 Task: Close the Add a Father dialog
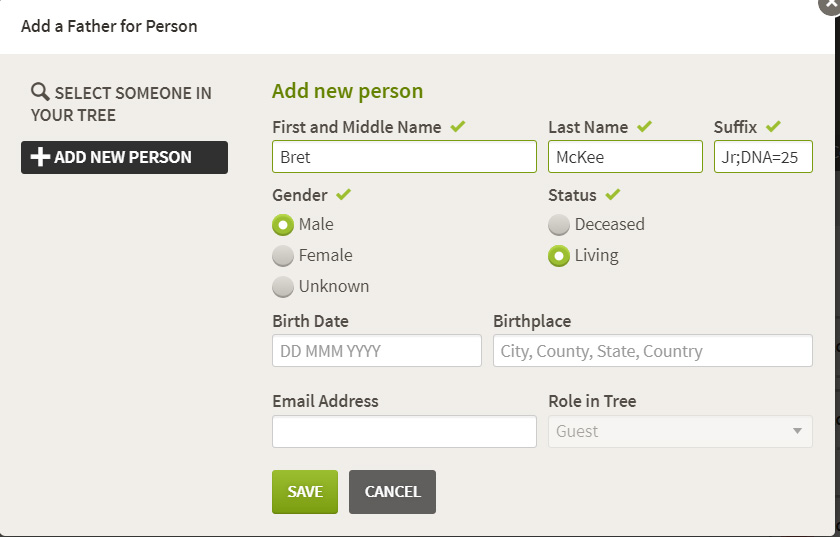click(829, 4)
